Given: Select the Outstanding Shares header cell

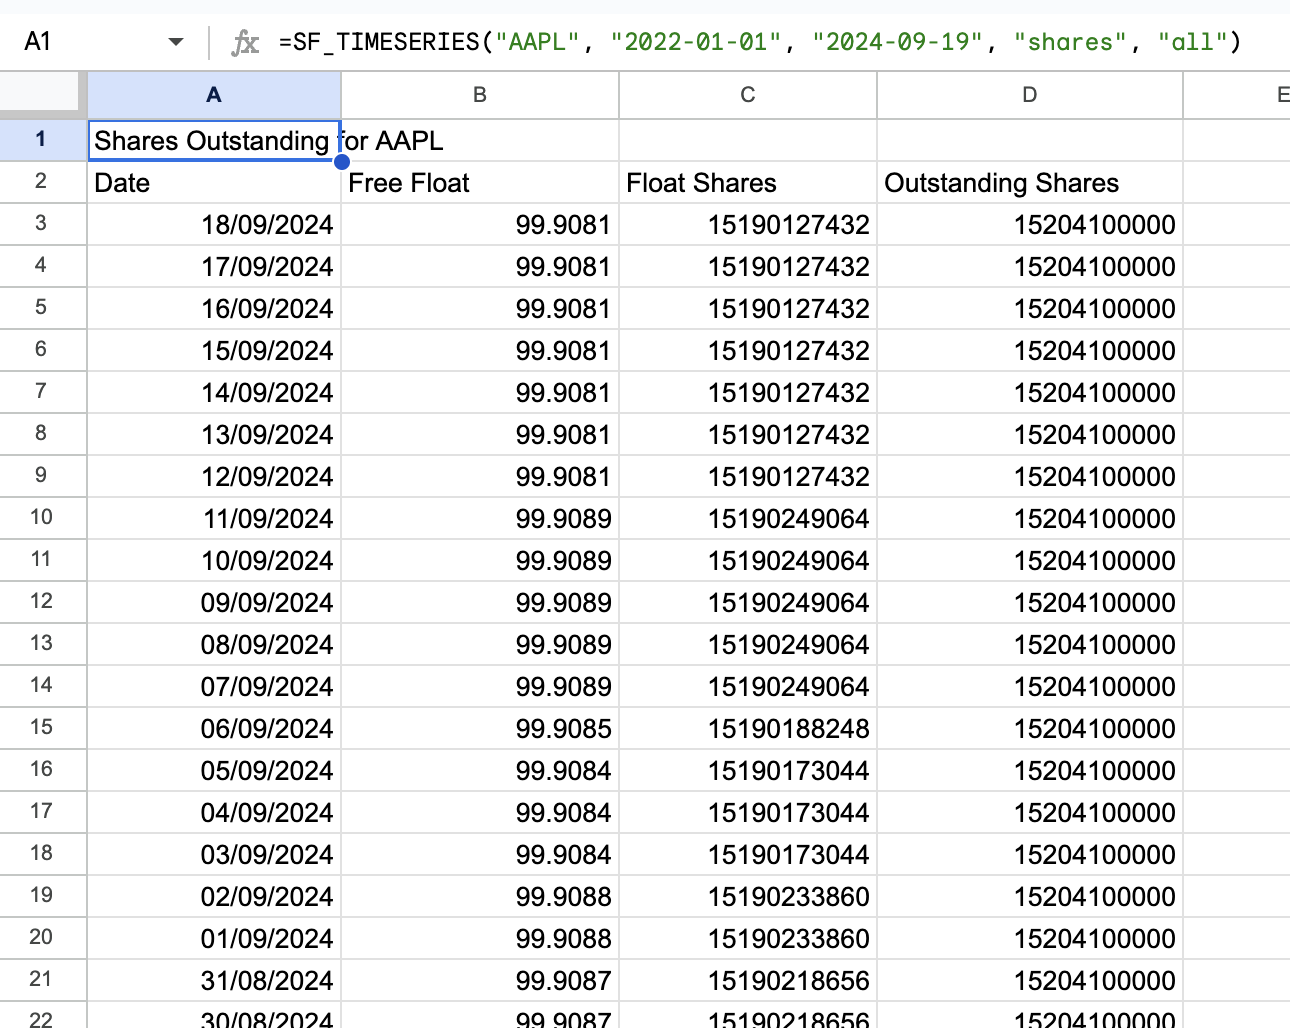Looking at the screenshot, I should coord(1030,183).
